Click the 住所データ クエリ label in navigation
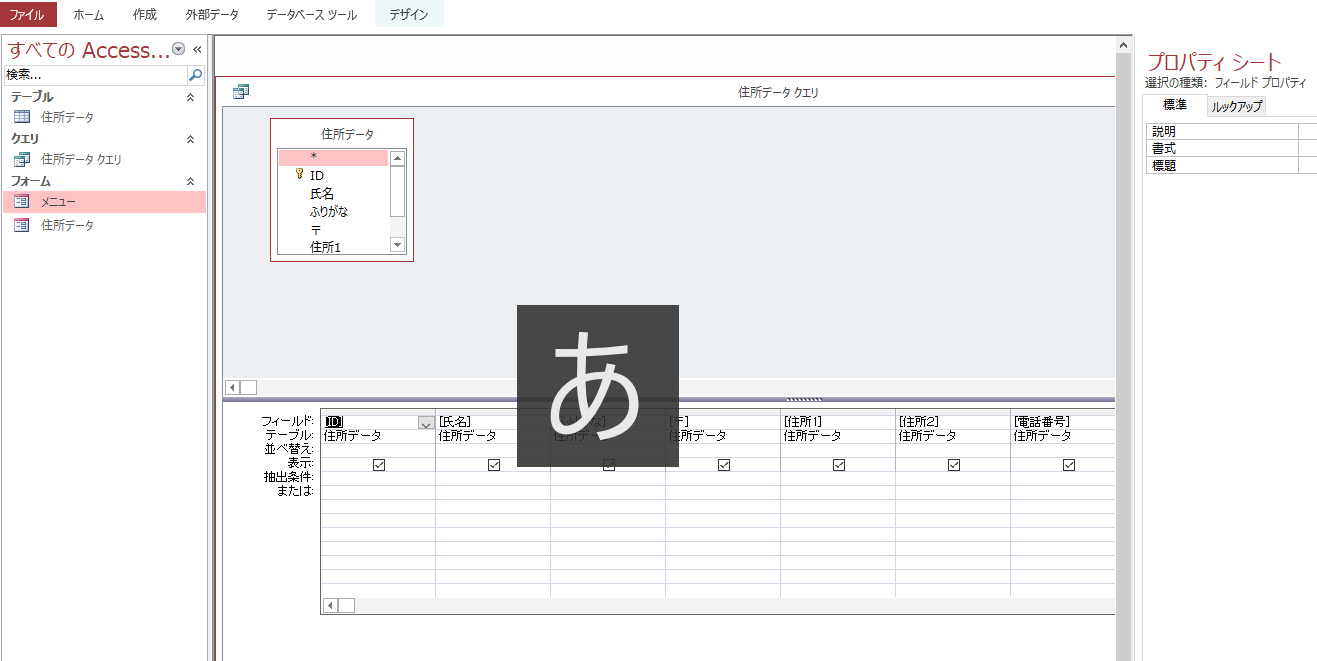The height and width of the screenshot is (661, 1317). tap(81, 159)
